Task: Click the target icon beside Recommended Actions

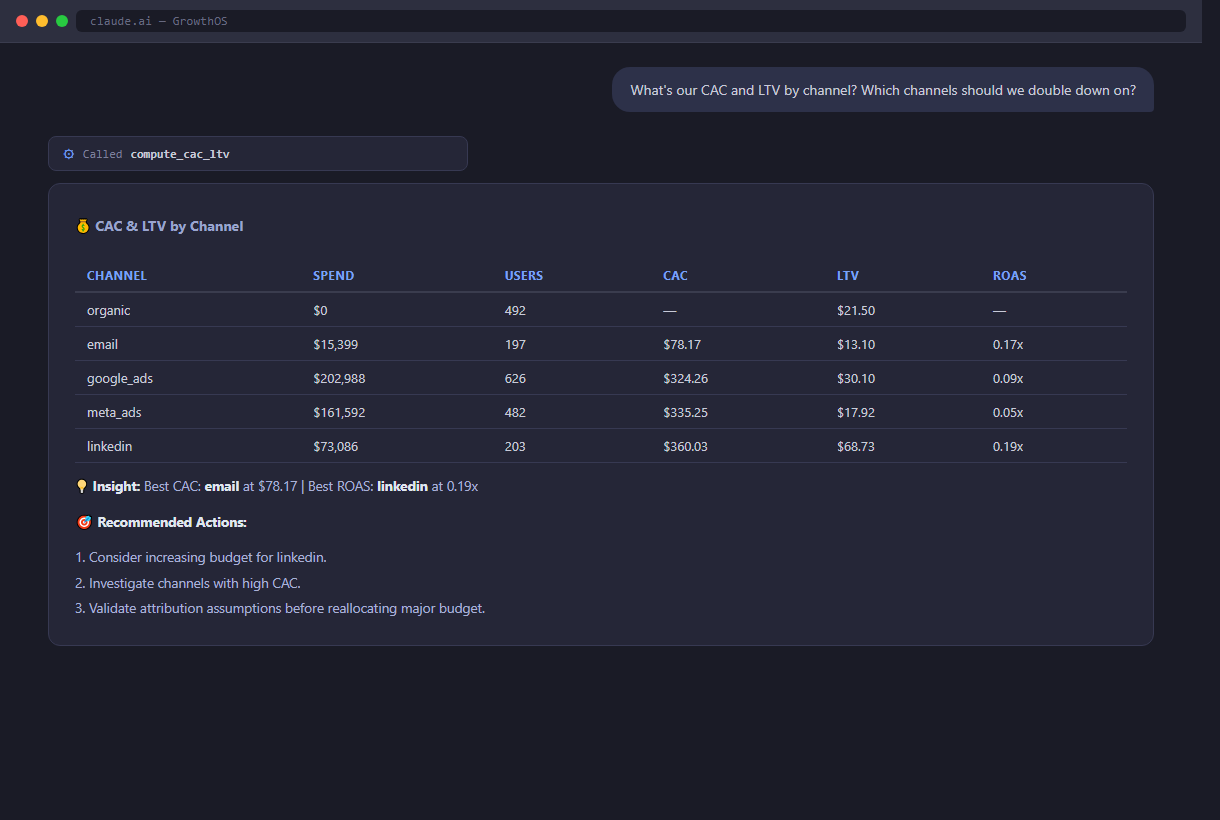Action: click(84, 522)
